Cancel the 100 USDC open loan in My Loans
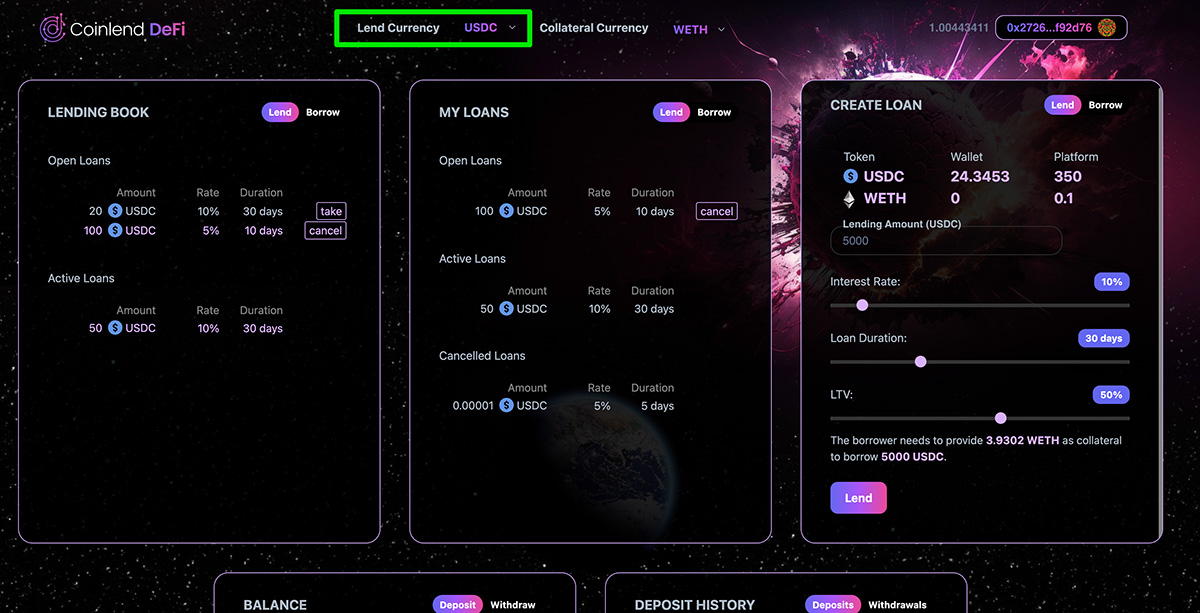The image size is (1200, 613). [717, 211]
